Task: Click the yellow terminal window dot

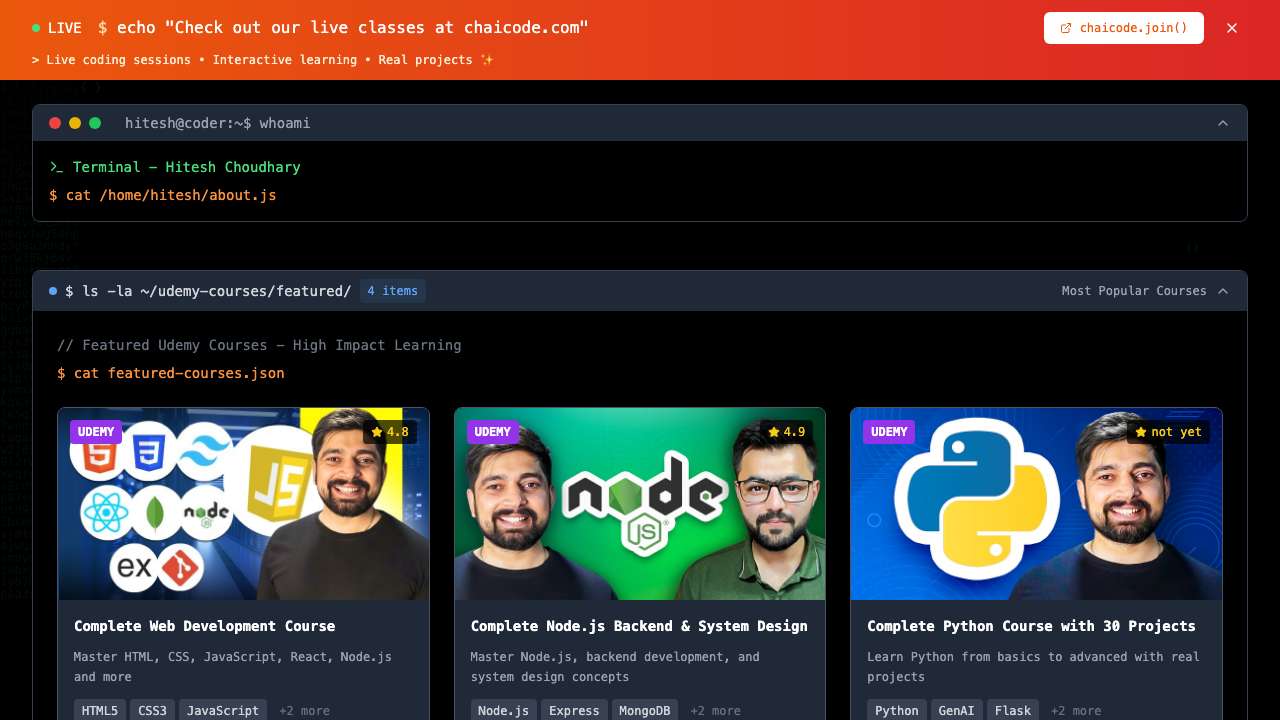Action: tap(75, 123)
